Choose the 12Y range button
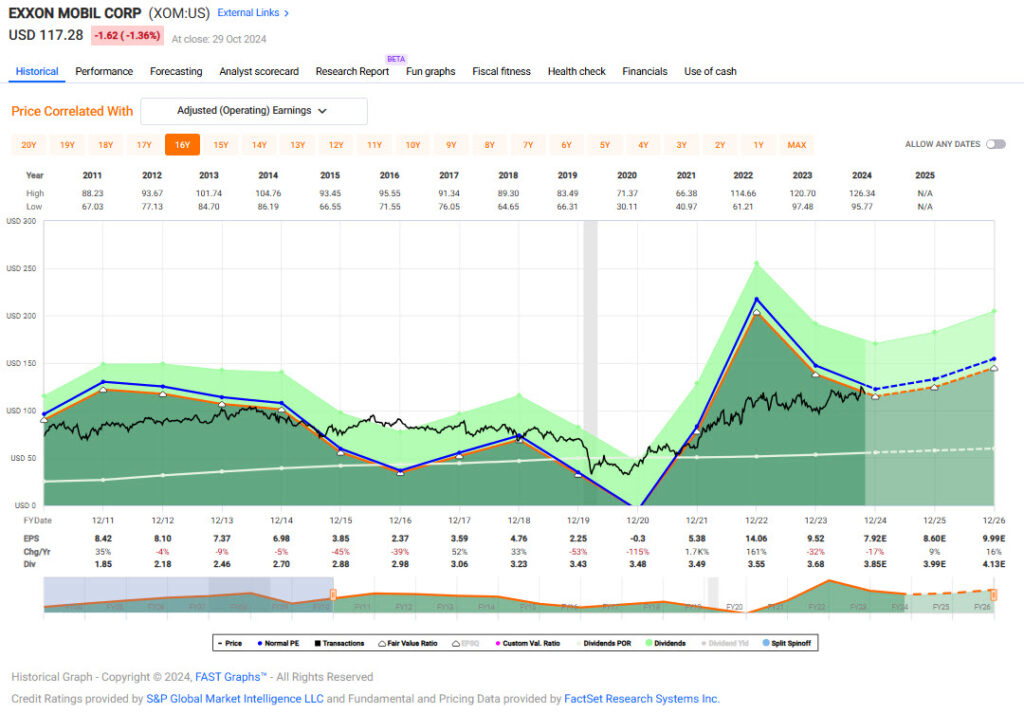This screenshot has height=713, width=1024. click(x=336, y=145)
